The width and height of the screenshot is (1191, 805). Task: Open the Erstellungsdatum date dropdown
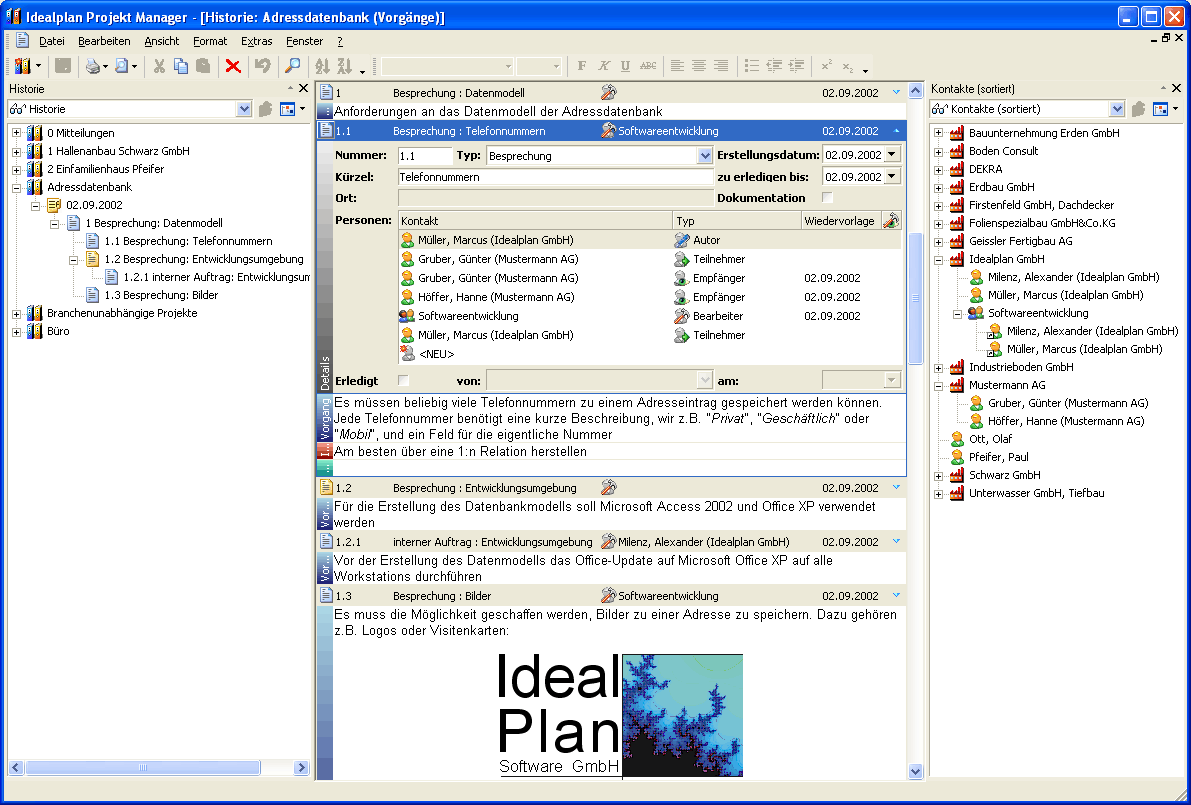point(892,155)
